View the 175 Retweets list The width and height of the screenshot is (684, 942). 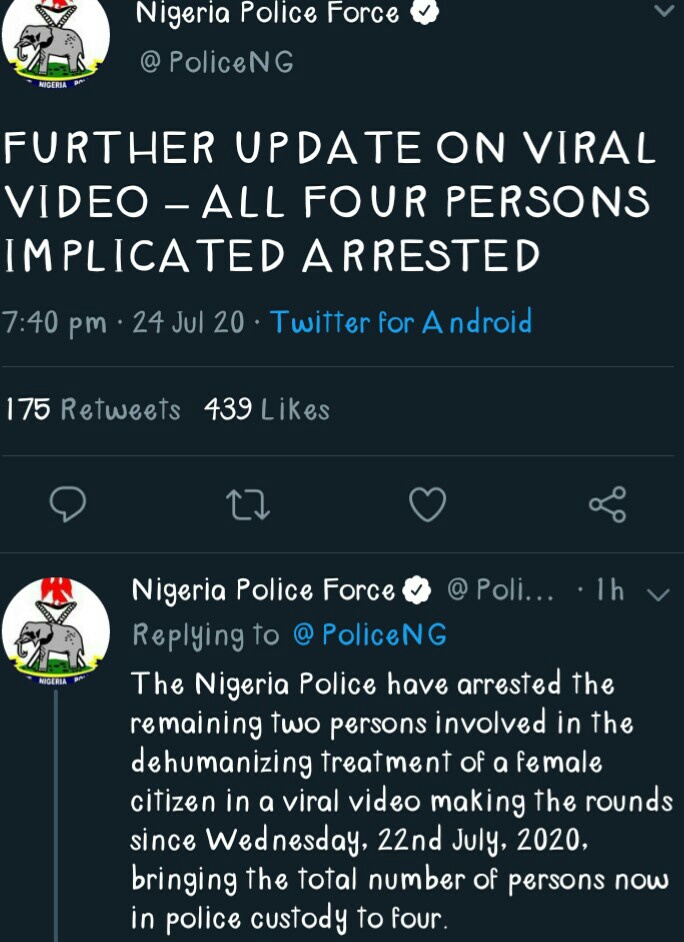tap(93, 410)
